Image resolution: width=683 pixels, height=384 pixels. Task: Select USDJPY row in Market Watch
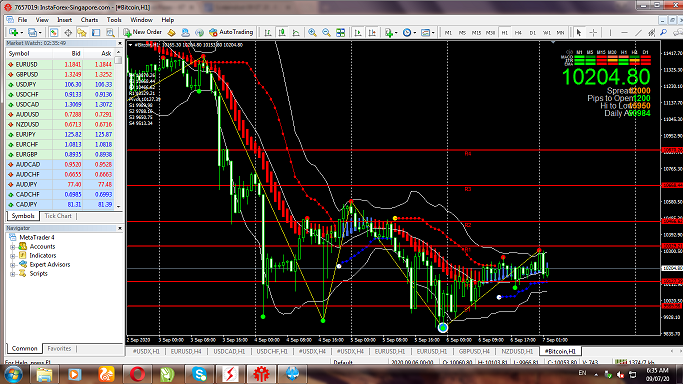tap(60, 84)
